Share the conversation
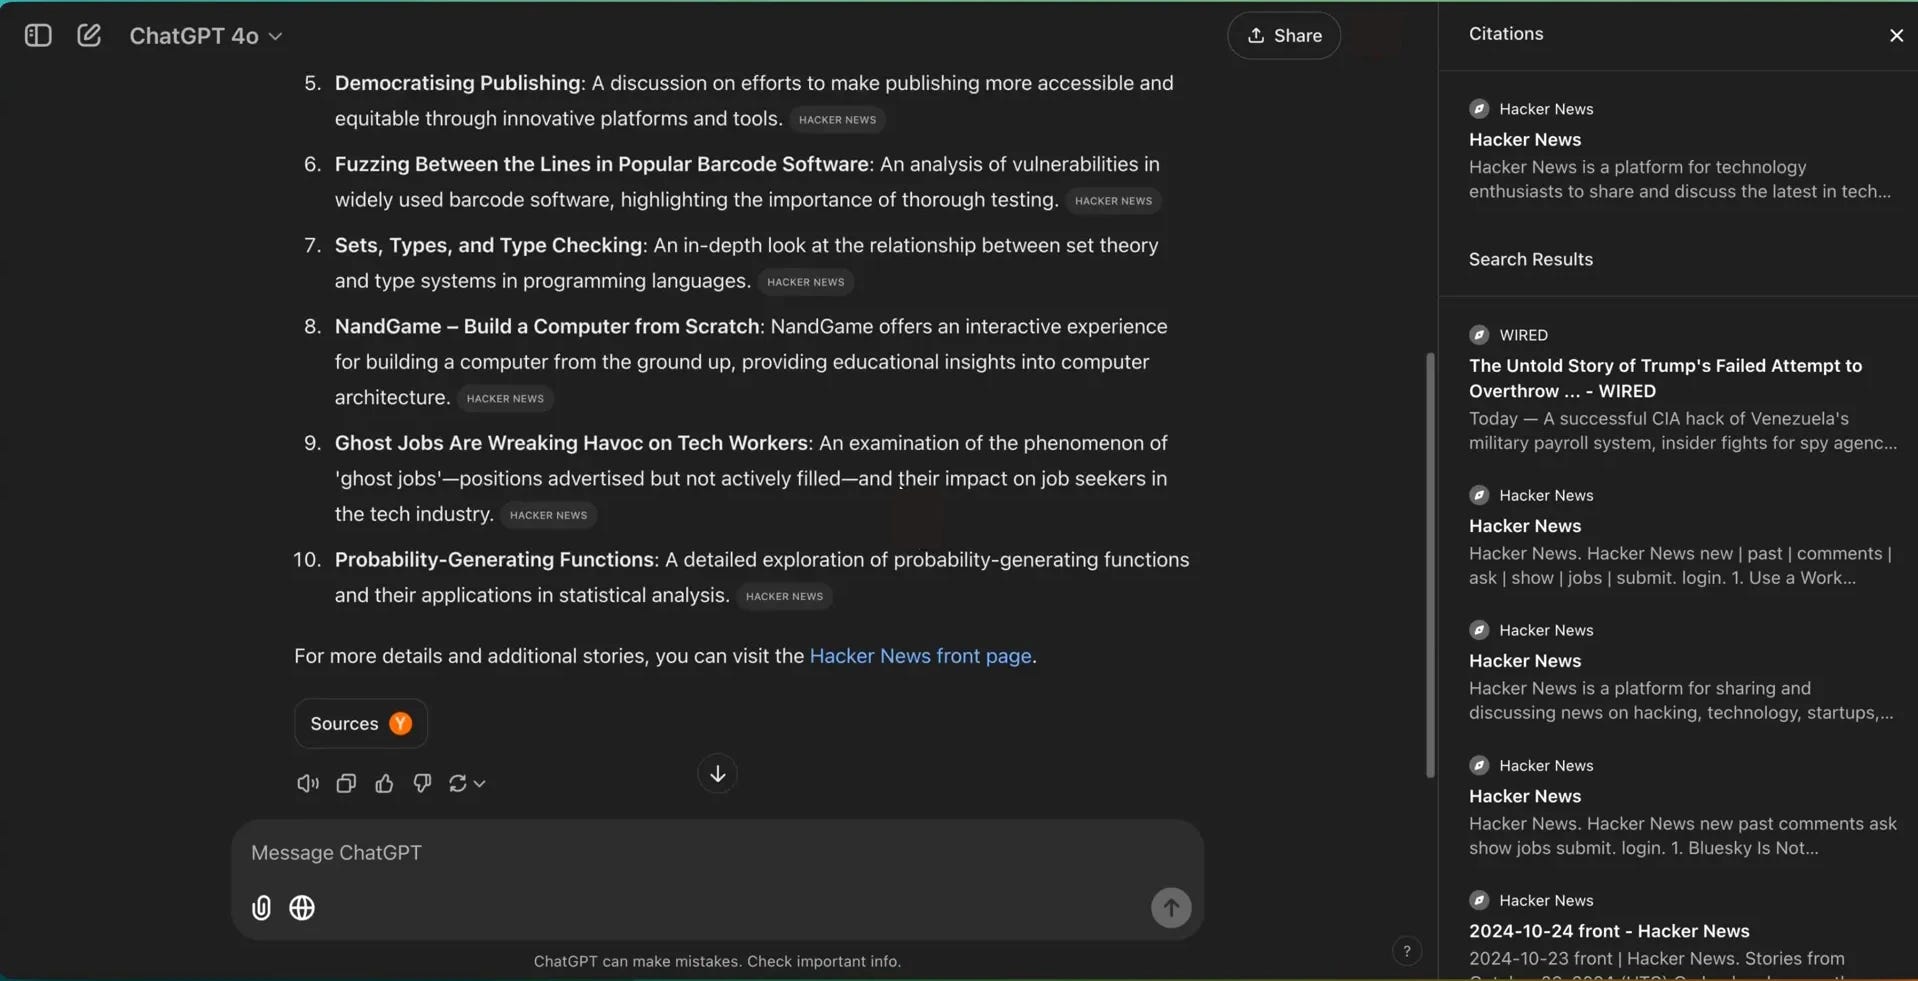This screenshot has height=981, width=1918. pyautogui.click(x=1284, y=35)
